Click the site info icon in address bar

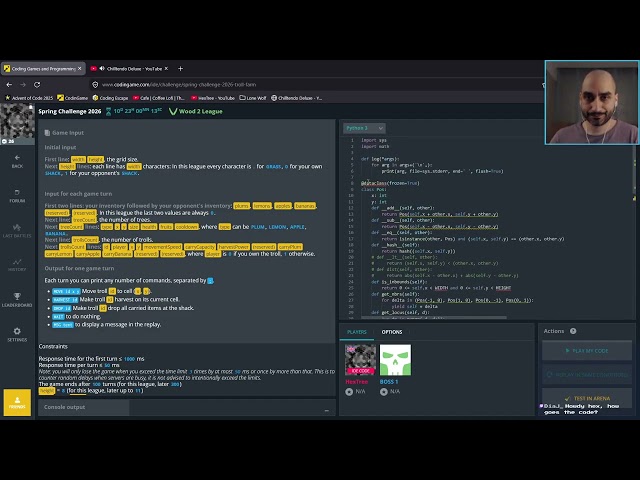tap(95, 84)
